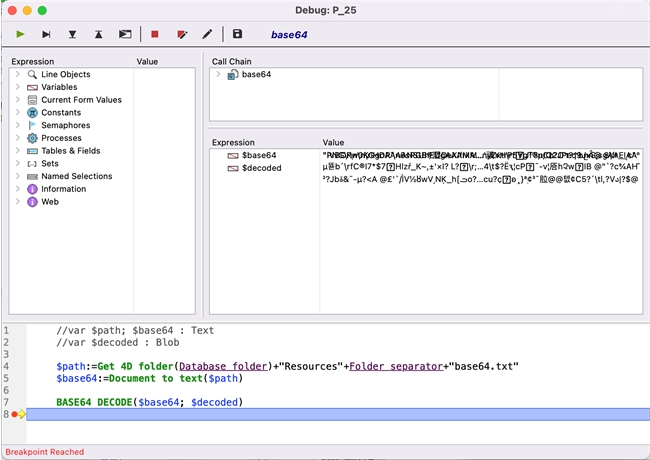
Task: Click the Abort and Edit icon
Action: (182, 34)
